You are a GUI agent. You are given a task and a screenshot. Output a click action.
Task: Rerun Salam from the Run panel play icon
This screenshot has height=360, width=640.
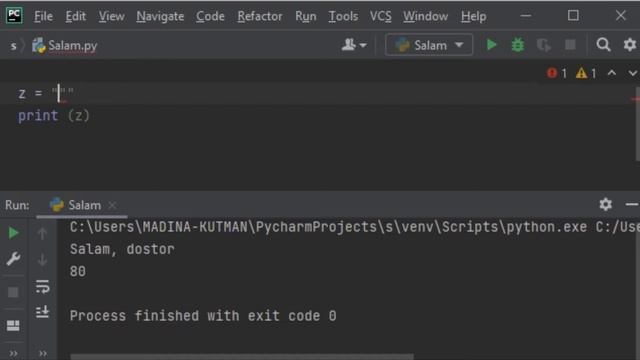13,233
